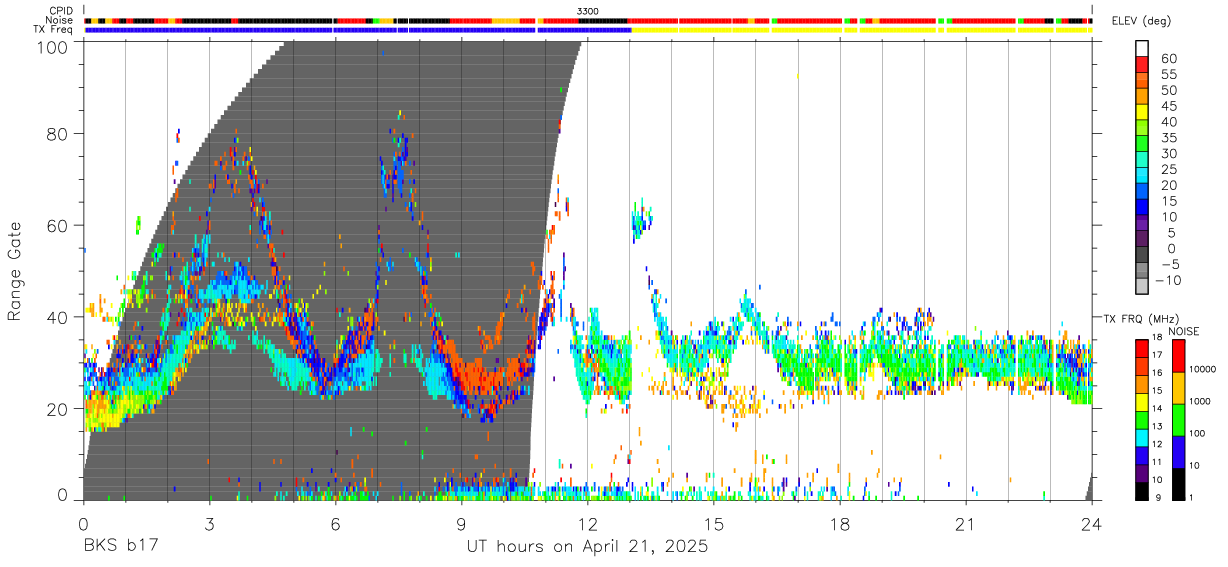The image size is (1228, 567).
Task: Click the 24 UT hour tick label
Action: click(x=1091, y=523)
